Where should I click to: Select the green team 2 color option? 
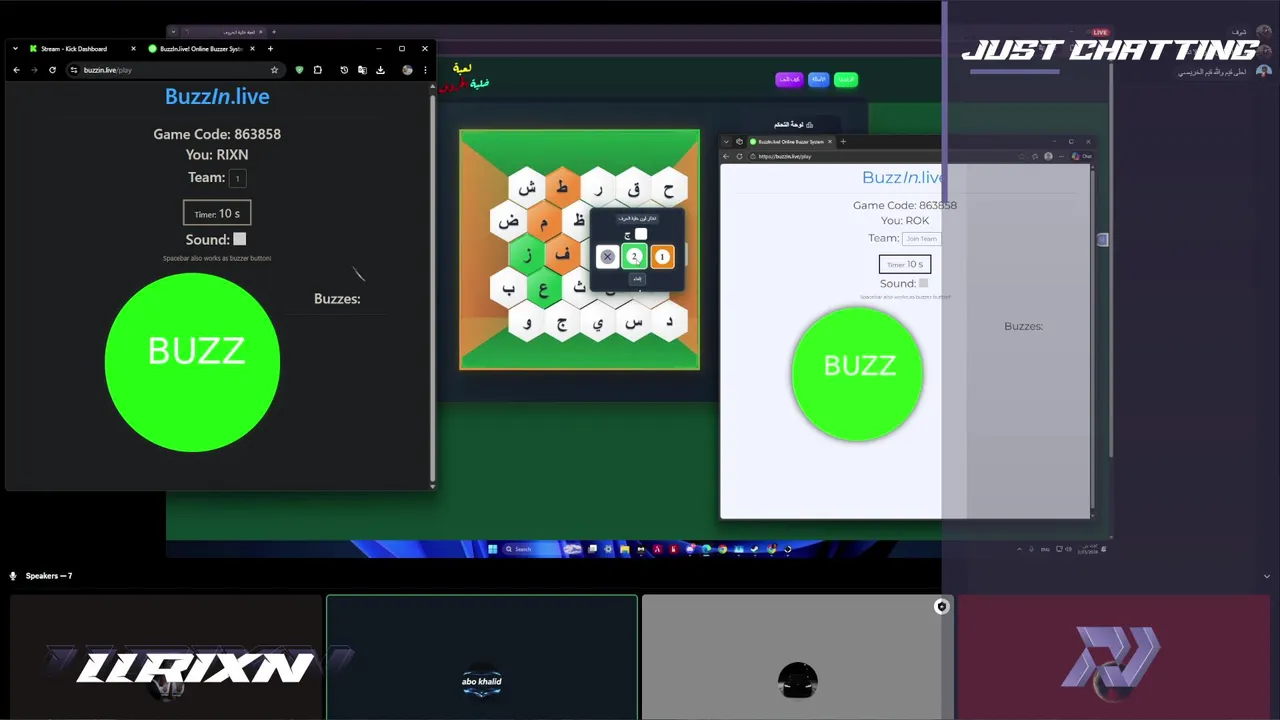point(634,257)
